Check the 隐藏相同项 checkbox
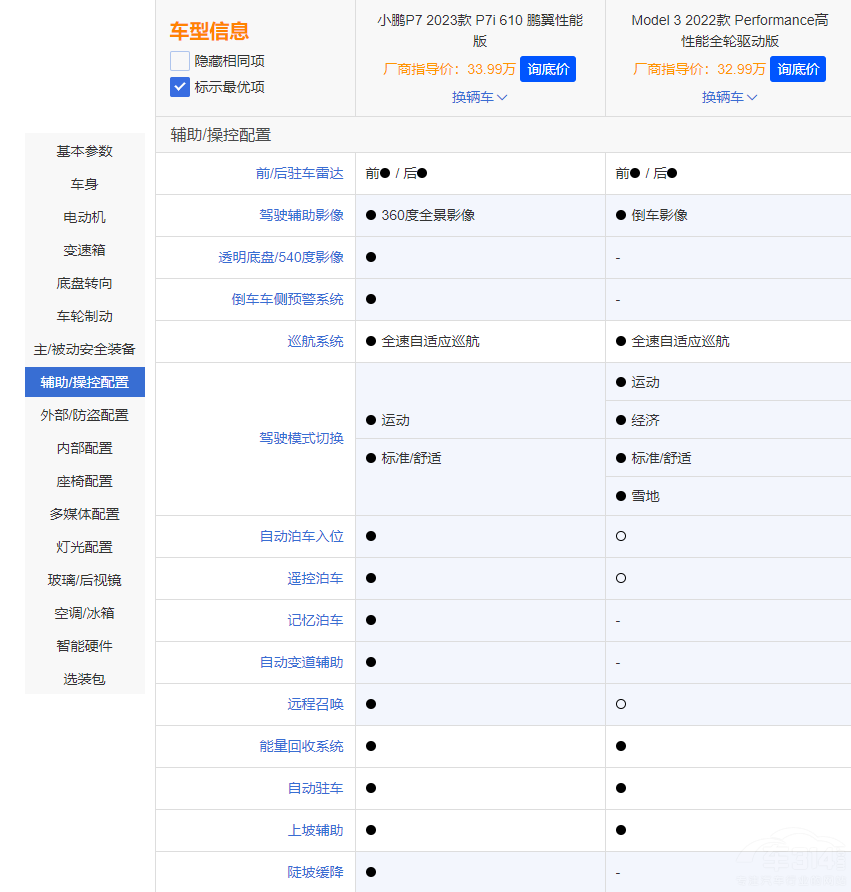 point(180,61)
